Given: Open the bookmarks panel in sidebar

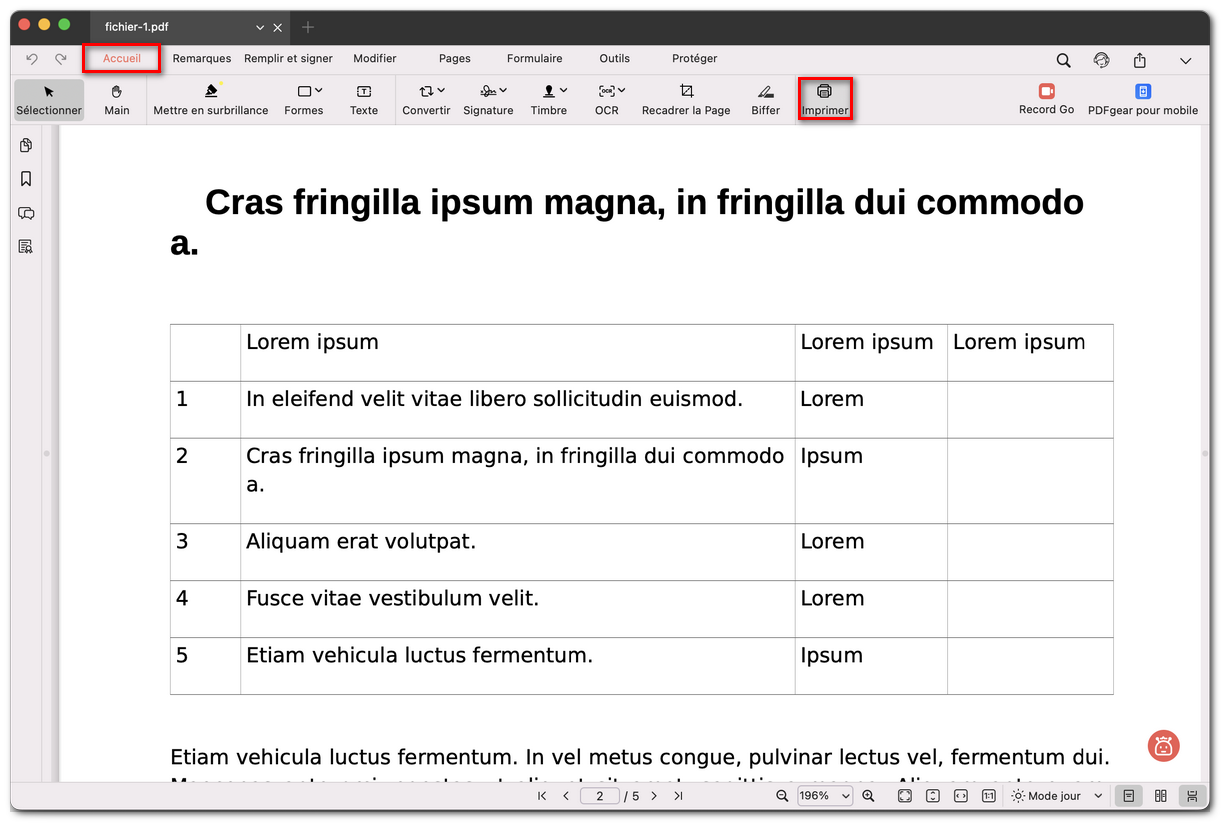Looking at the screenshot, I should 26,179.
